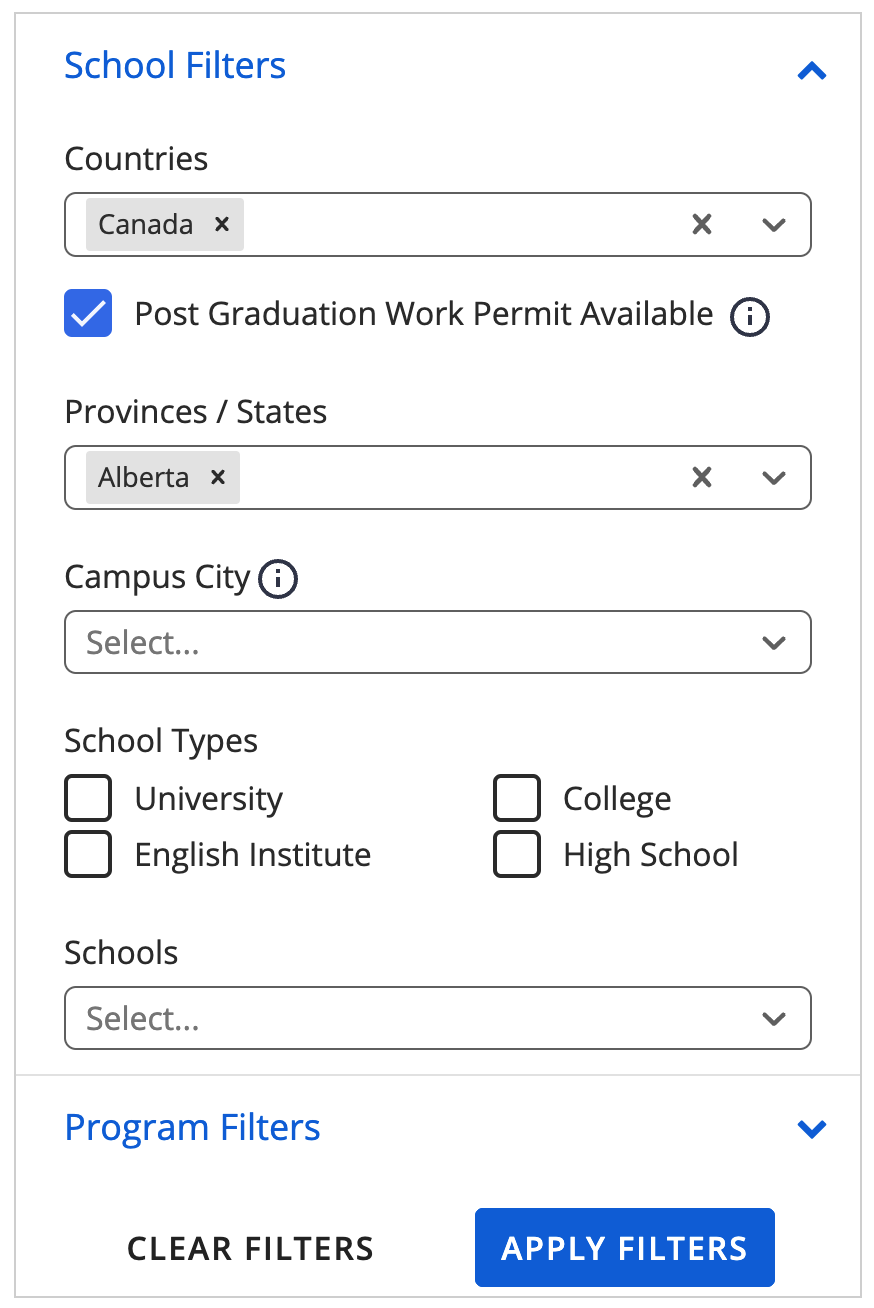The height and width of the screenshot is (1308, 874).
Task: Uncheck Post Graduation Work Permit Available
Action: pyautogui.click(x=88, y=314)
